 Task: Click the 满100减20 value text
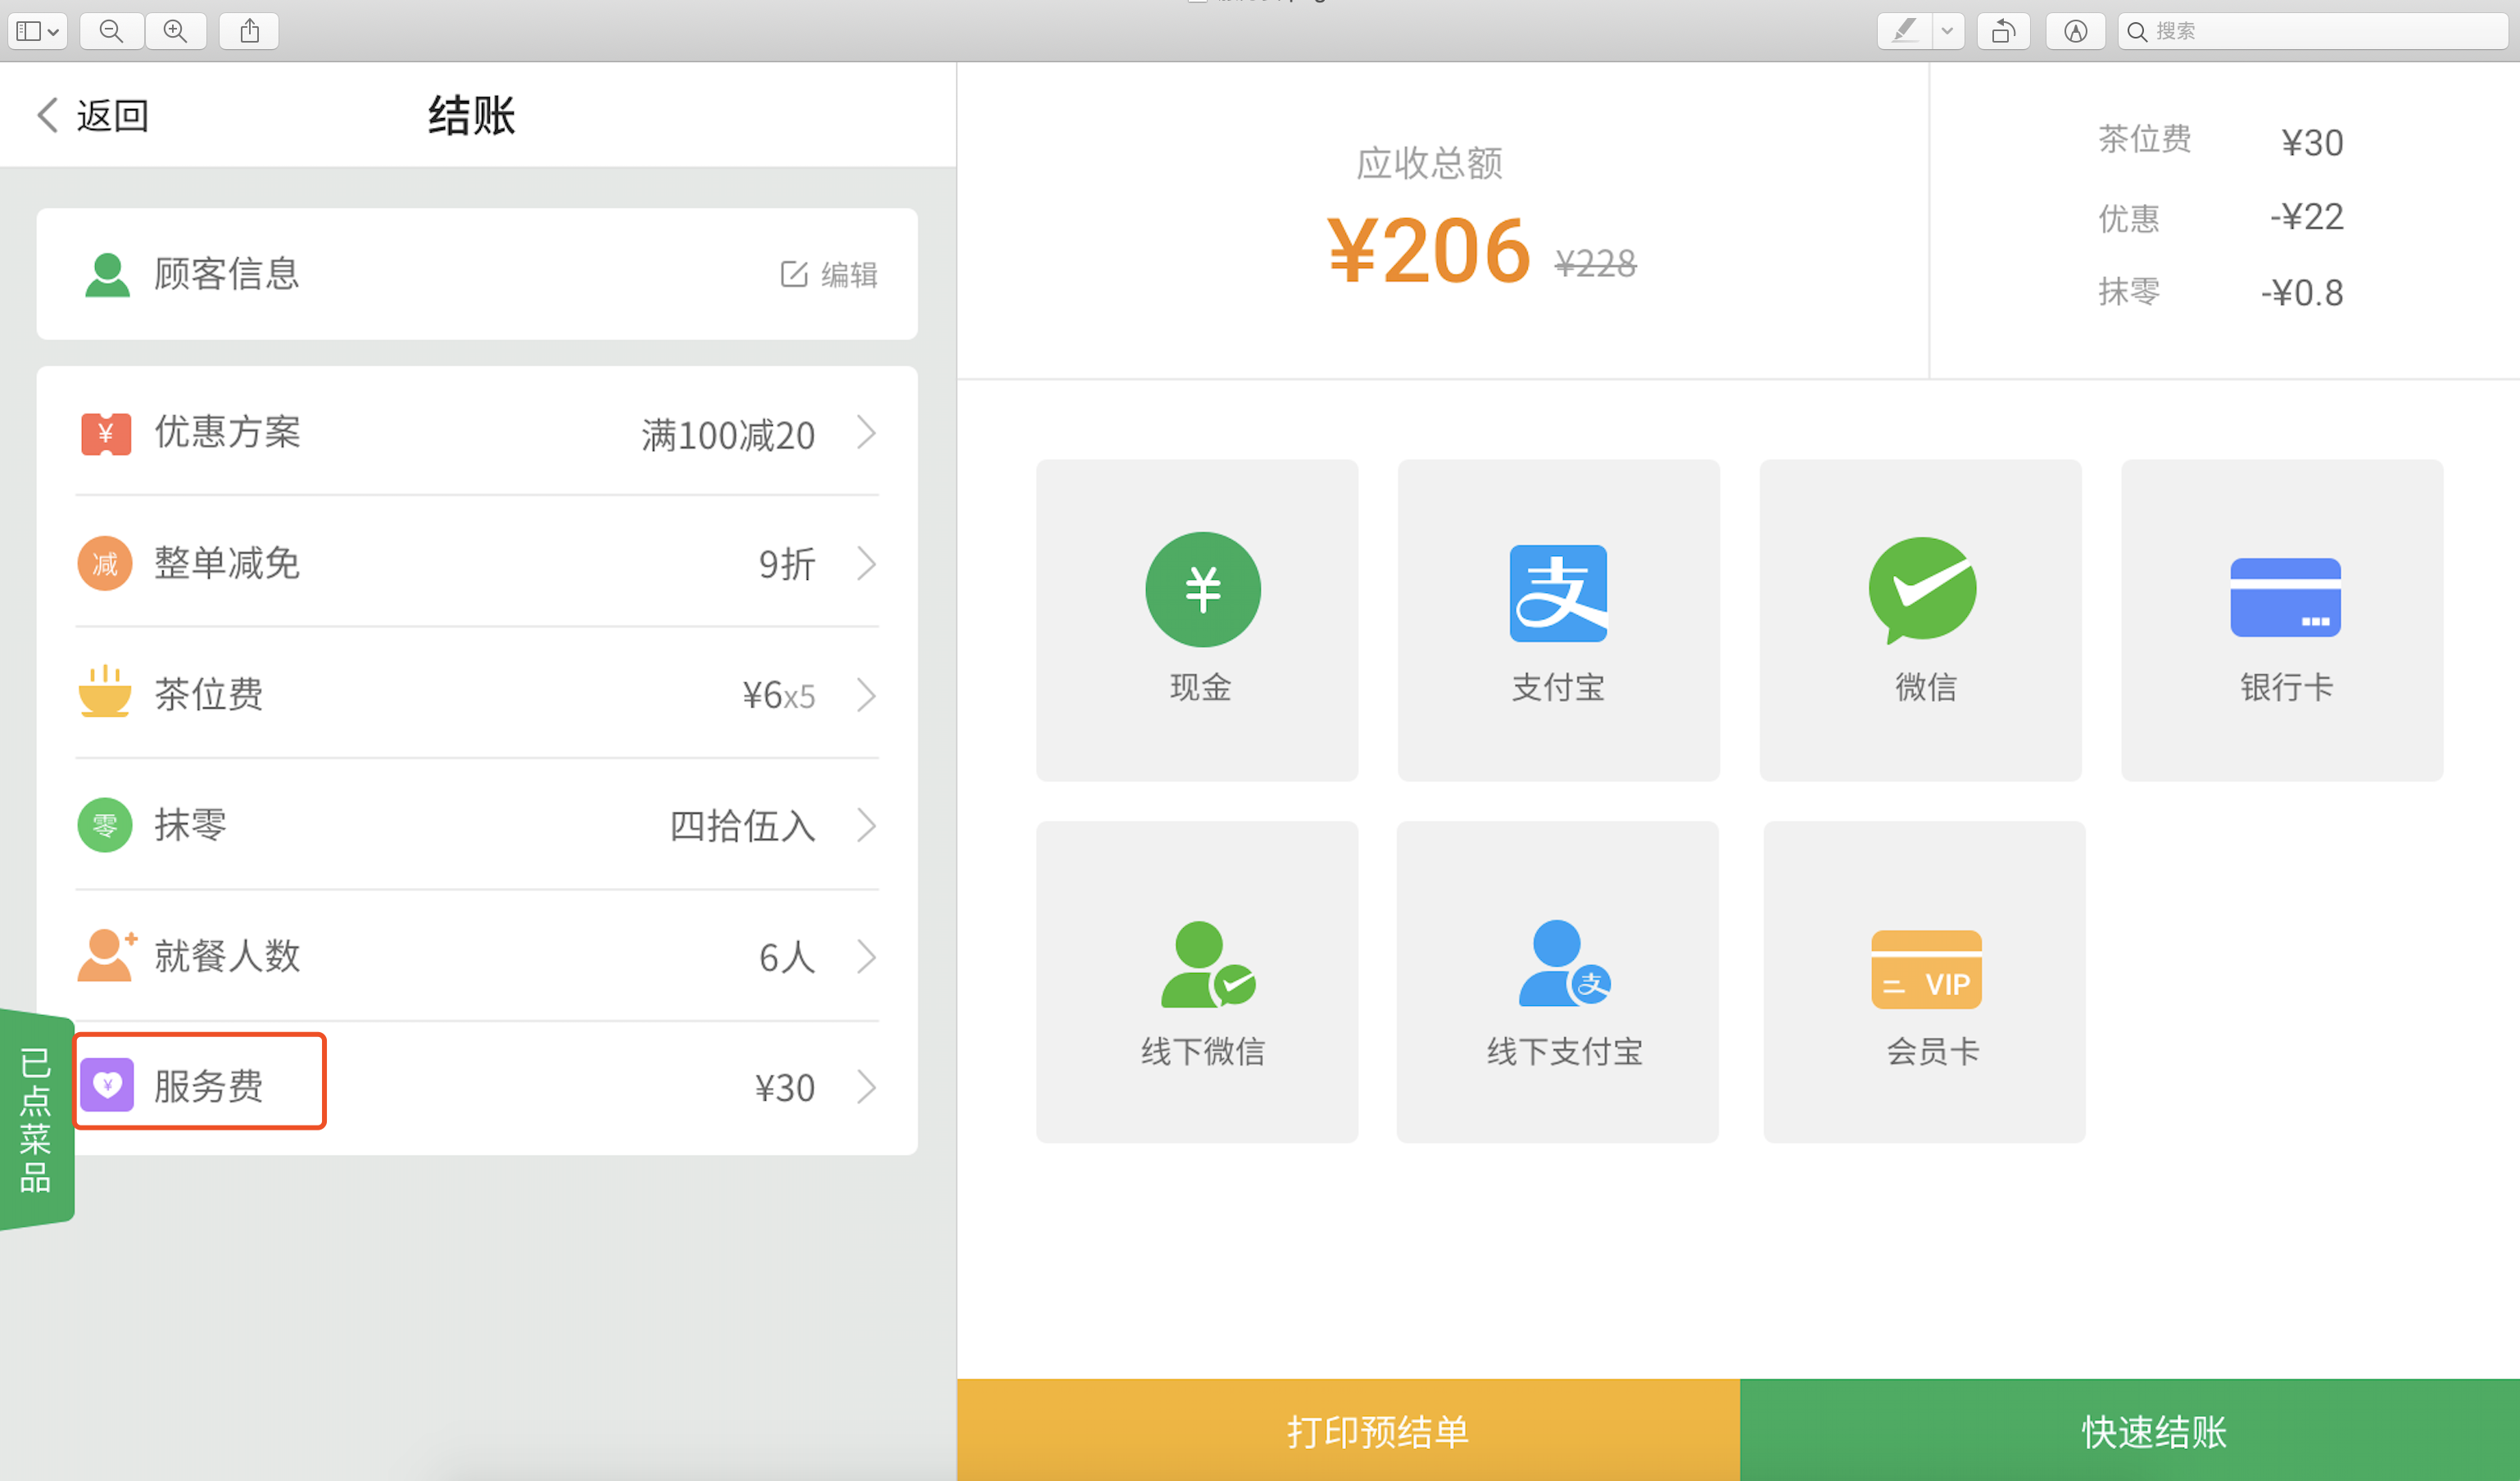tap(728, 435)
